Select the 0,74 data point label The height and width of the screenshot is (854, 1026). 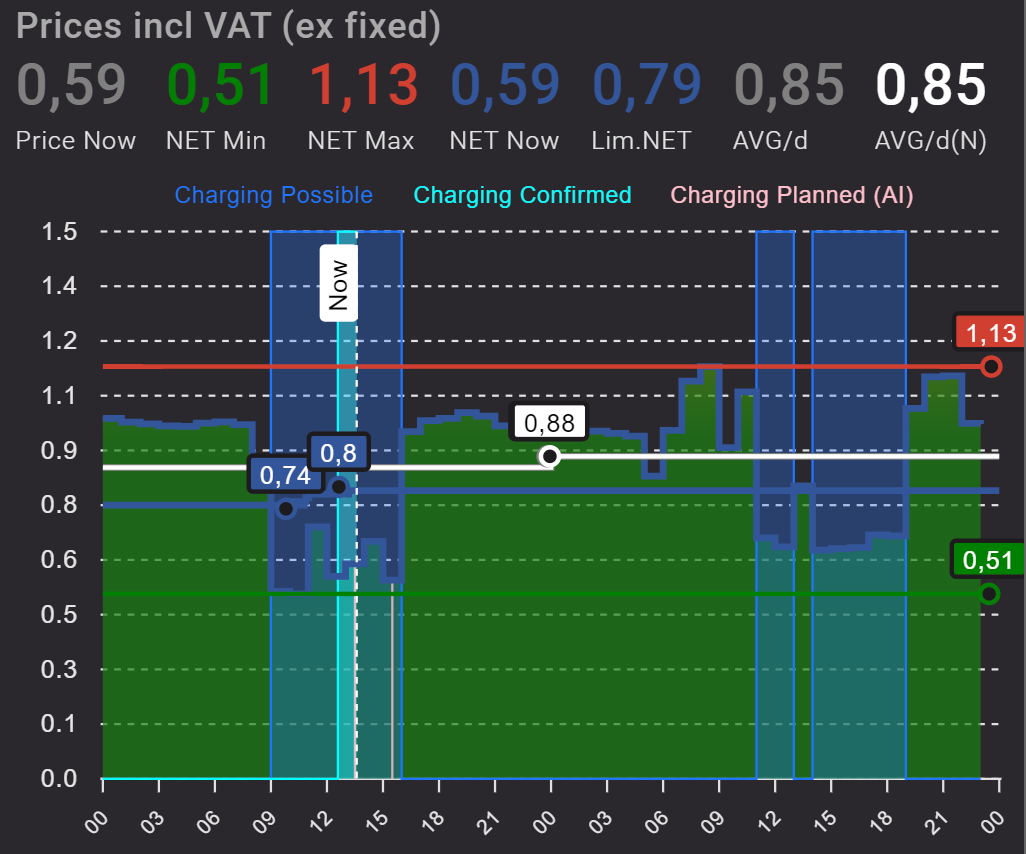pos(285,475)
